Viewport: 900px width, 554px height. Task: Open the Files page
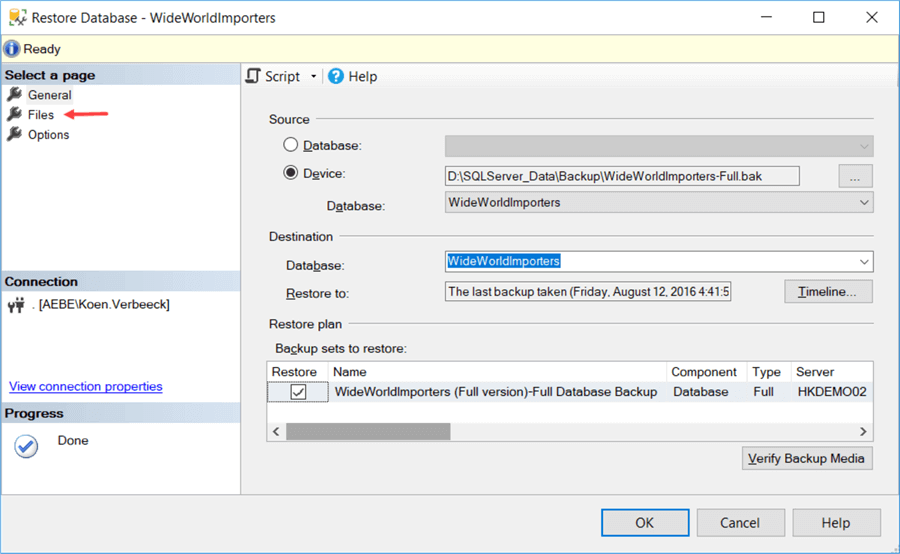point(41,115)
